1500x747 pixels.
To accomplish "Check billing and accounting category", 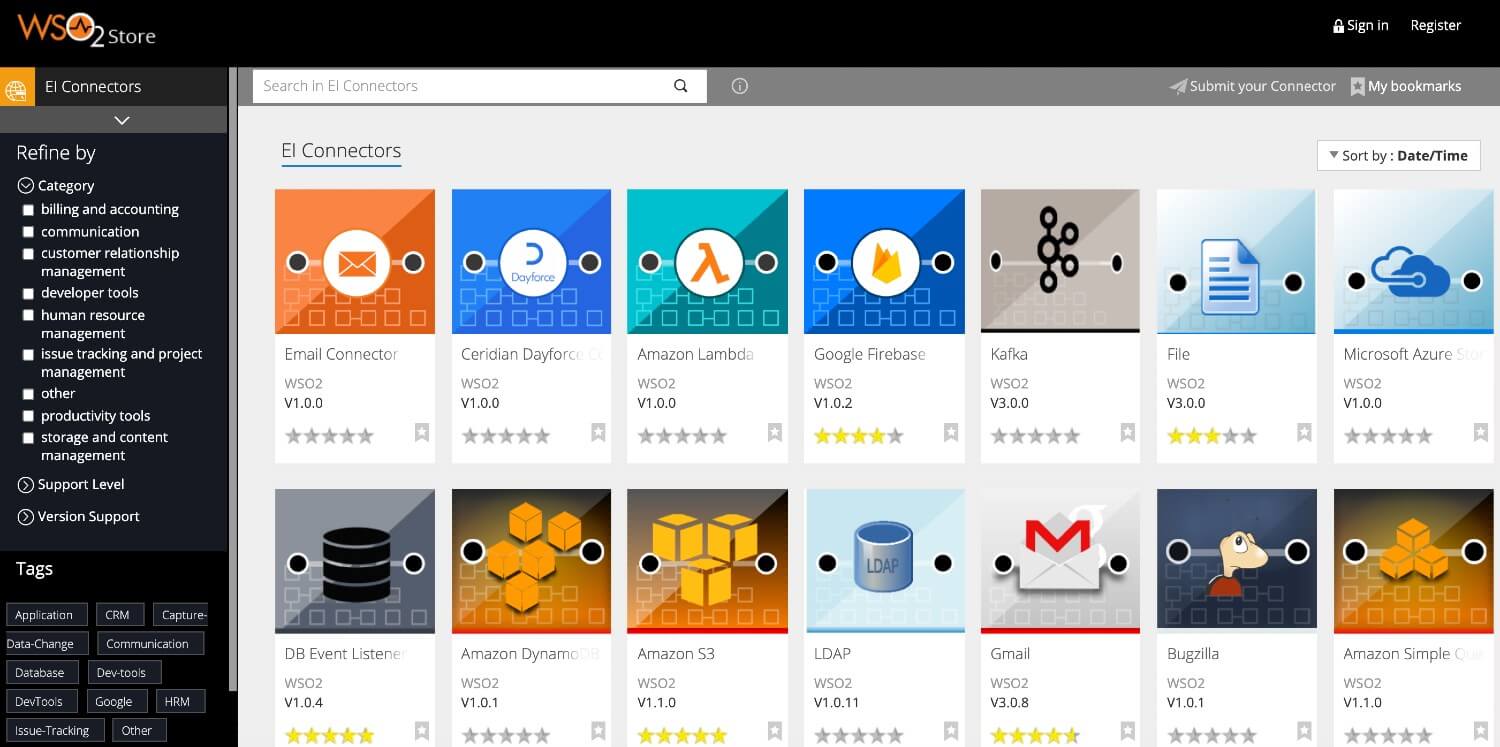I will point(28,210).
